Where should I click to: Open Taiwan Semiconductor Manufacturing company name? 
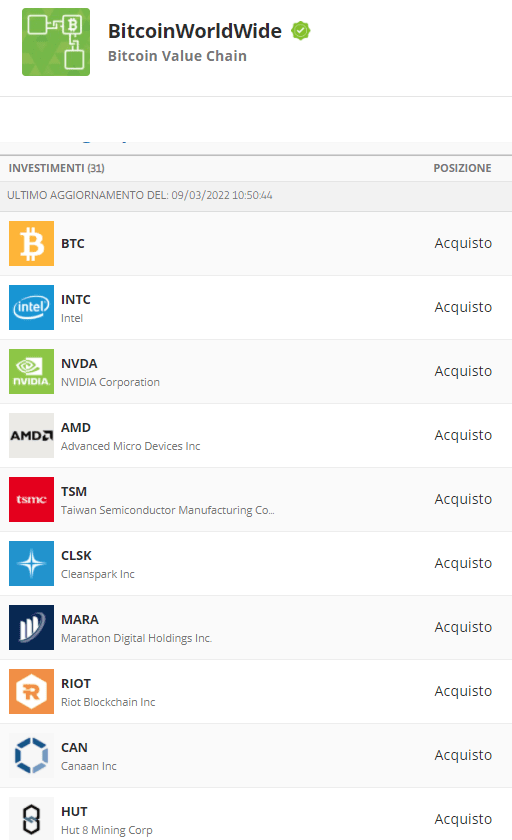[168, 510]
